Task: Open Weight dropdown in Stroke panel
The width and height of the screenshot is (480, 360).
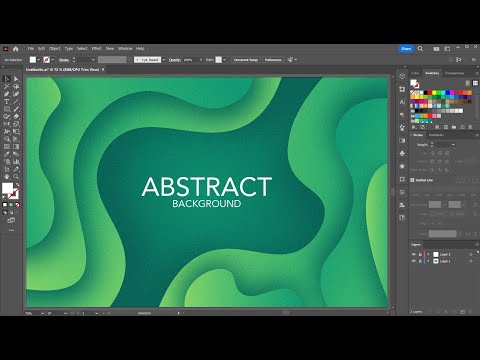Action: point(453,145)
